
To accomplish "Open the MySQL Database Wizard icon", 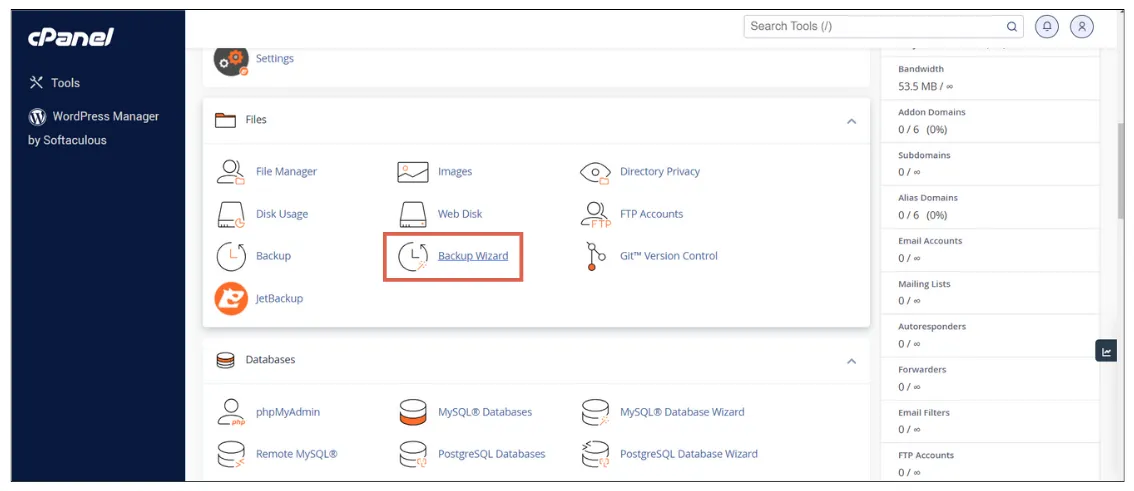I will pyautogui.click(x=595, y=412).
